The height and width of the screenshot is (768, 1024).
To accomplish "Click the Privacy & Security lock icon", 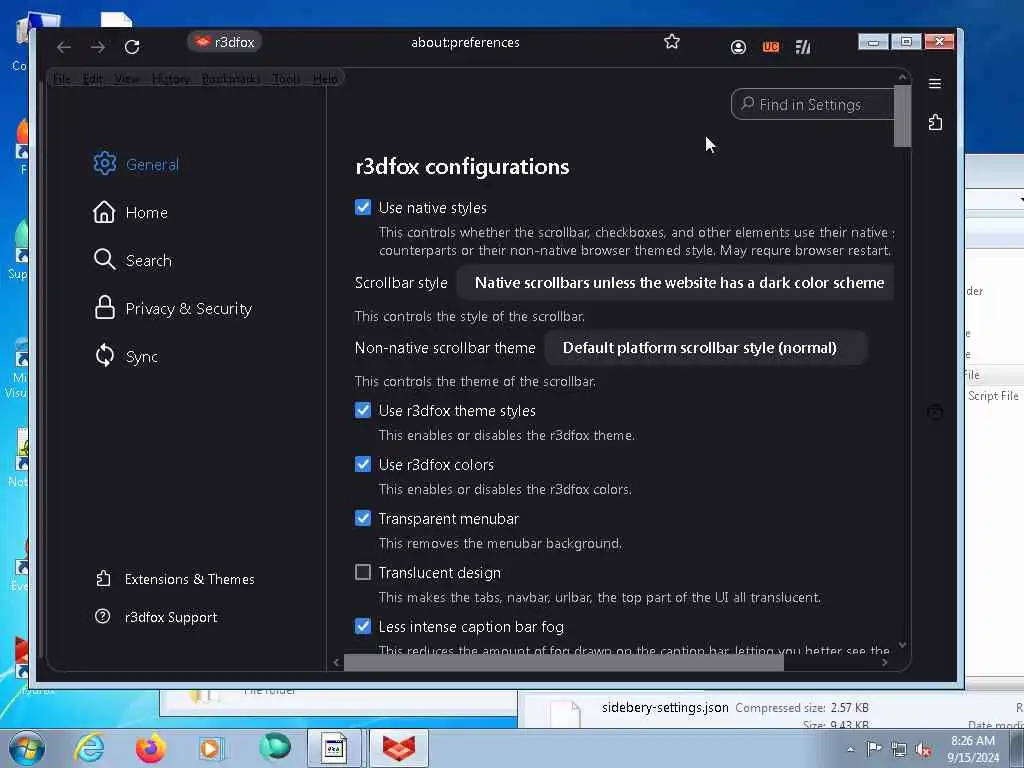I will coord(104,307).
